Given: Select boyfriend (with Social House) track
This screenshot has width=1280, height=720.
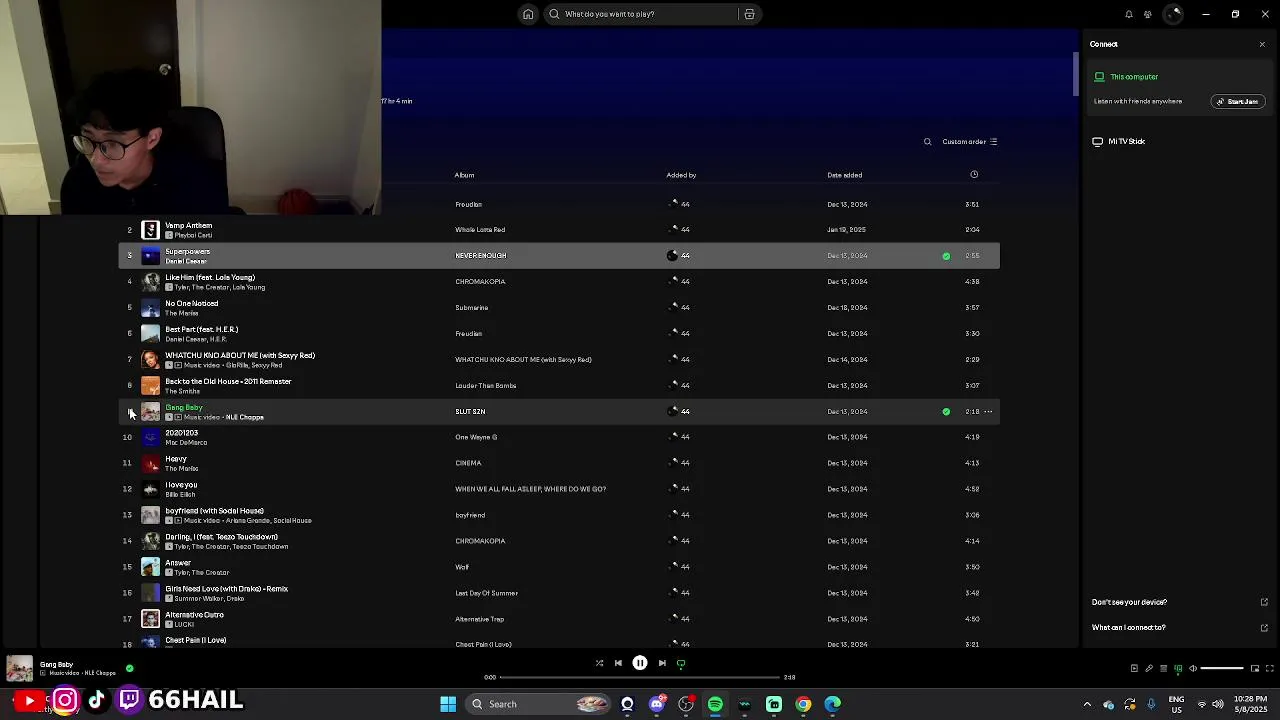Looking at the screenshot, I should pos(559,515).
